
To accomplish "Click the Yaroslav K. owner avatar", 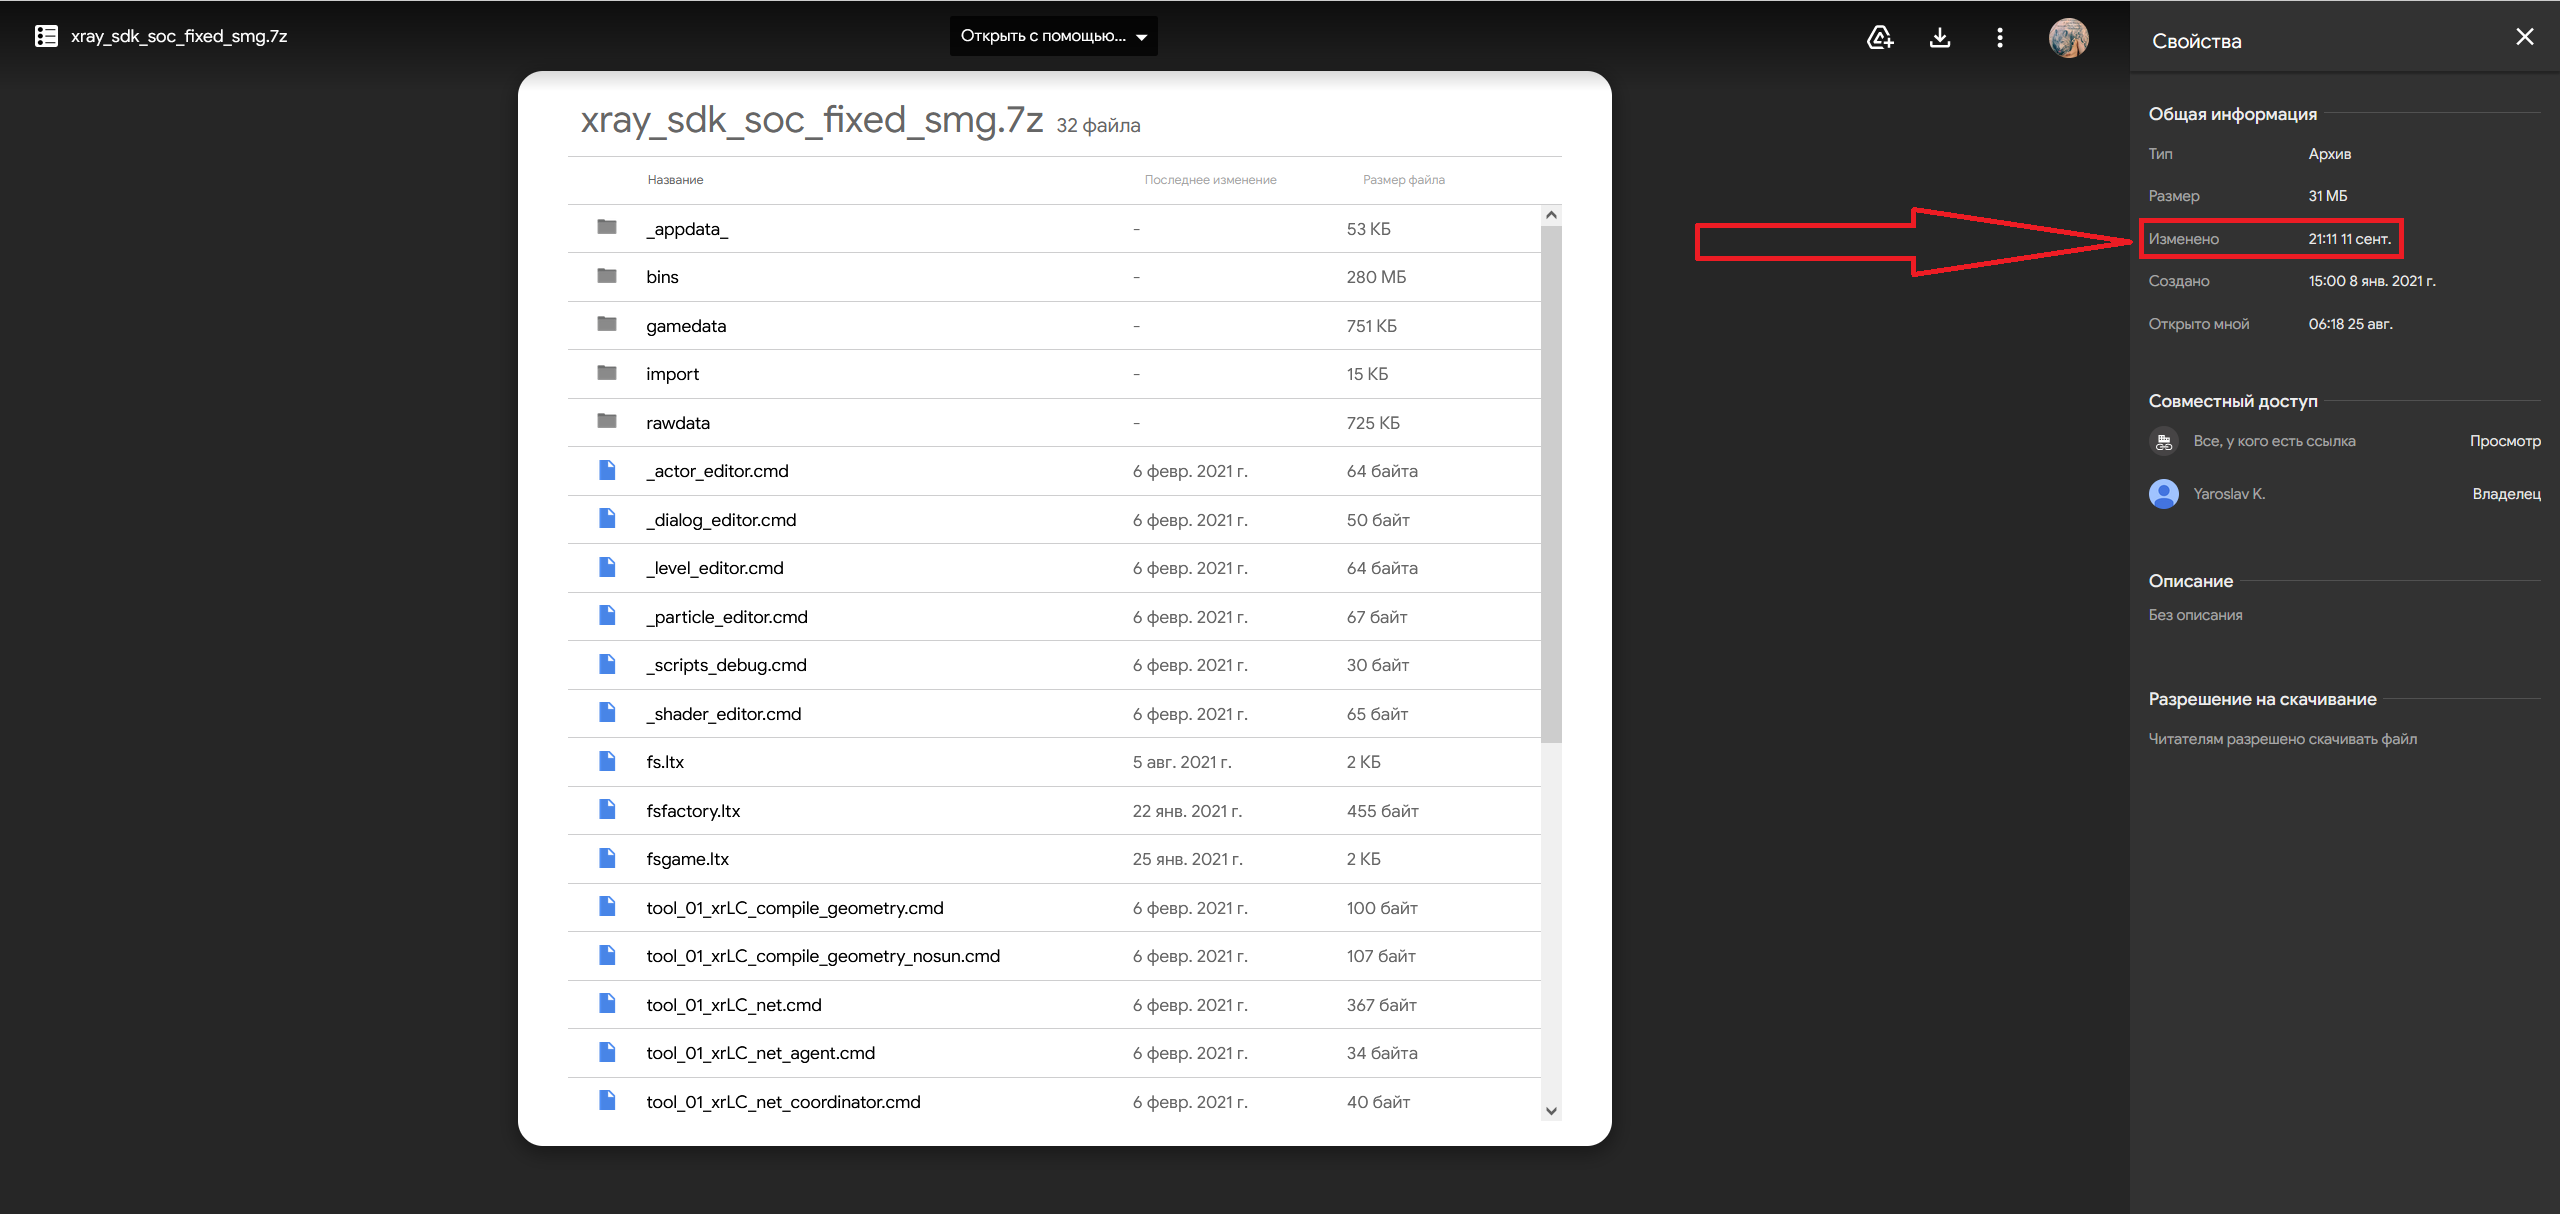I will coord(2163,493).
